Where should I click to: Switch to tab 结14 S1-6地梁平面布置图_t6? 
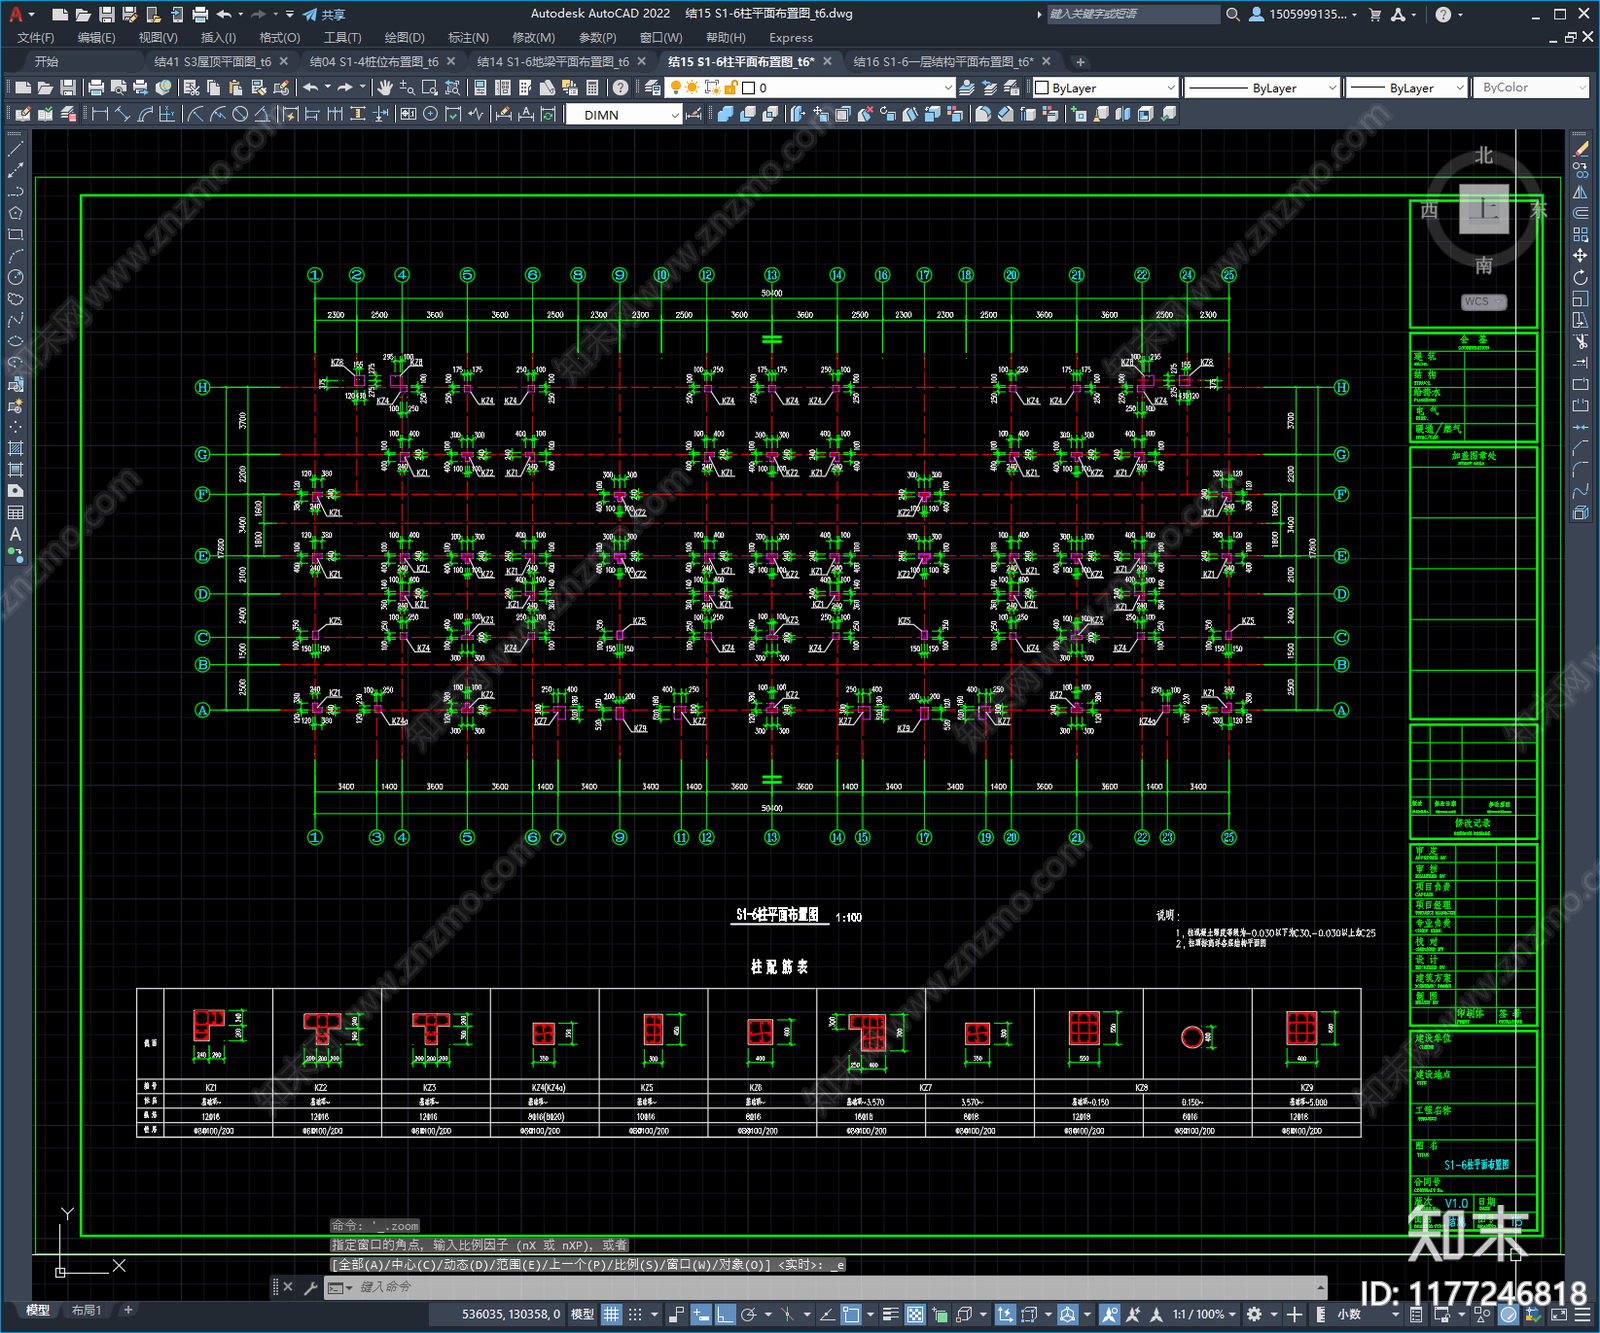coord(553,62)
